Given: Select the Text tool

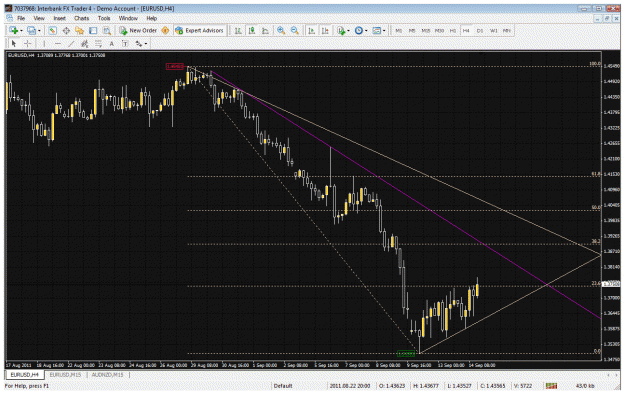Looking at the screenshot, I should (112, 43).
